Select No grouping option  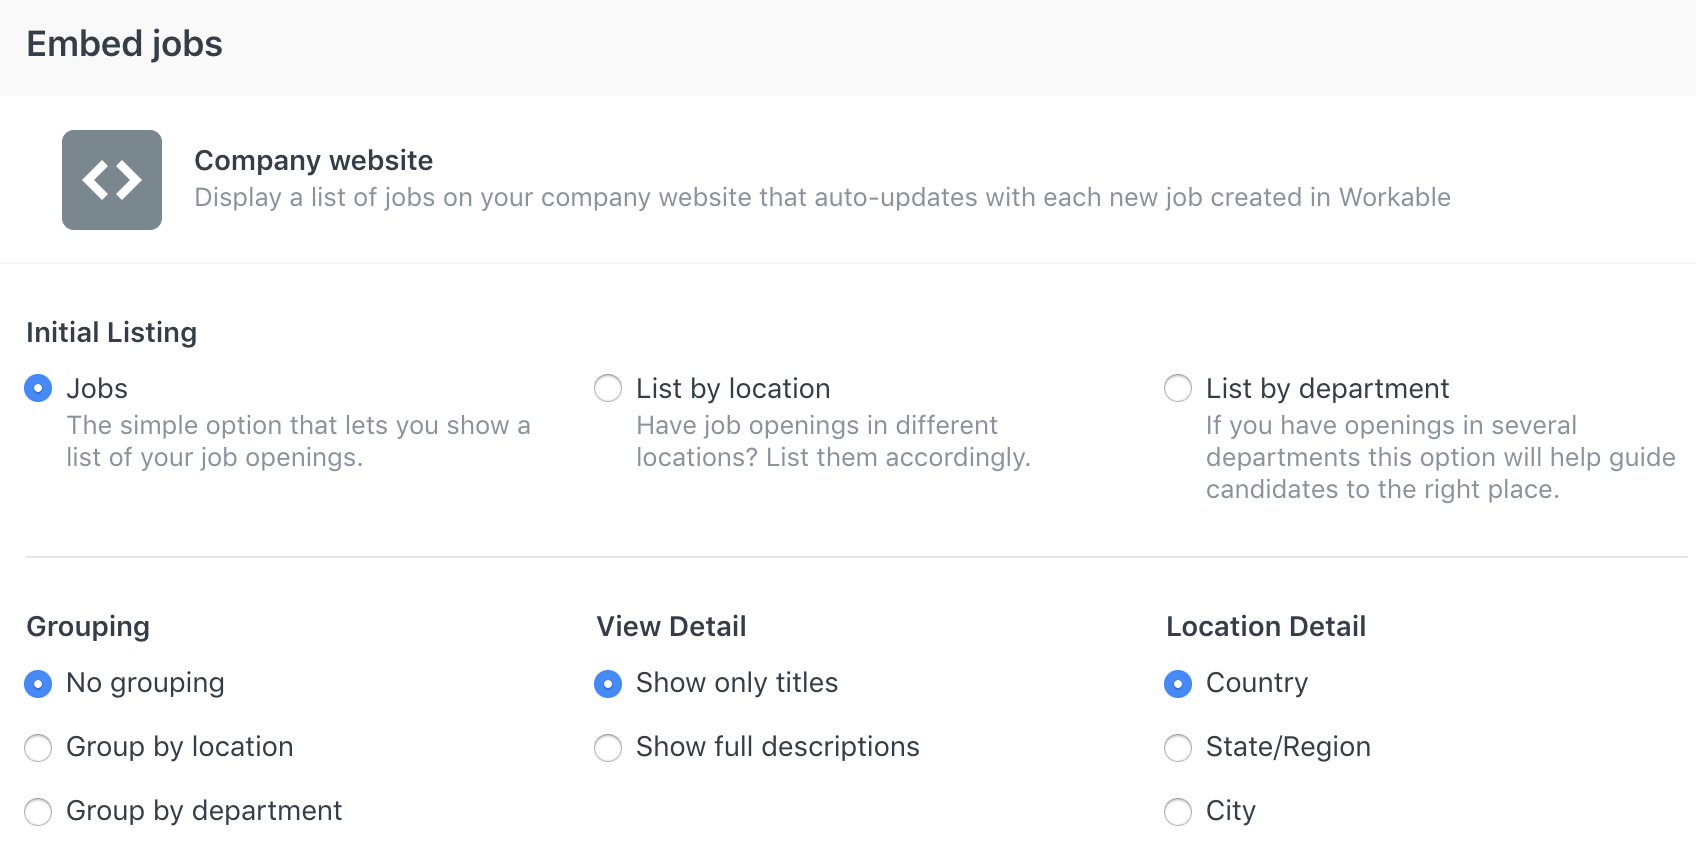(x=38, y=684)
